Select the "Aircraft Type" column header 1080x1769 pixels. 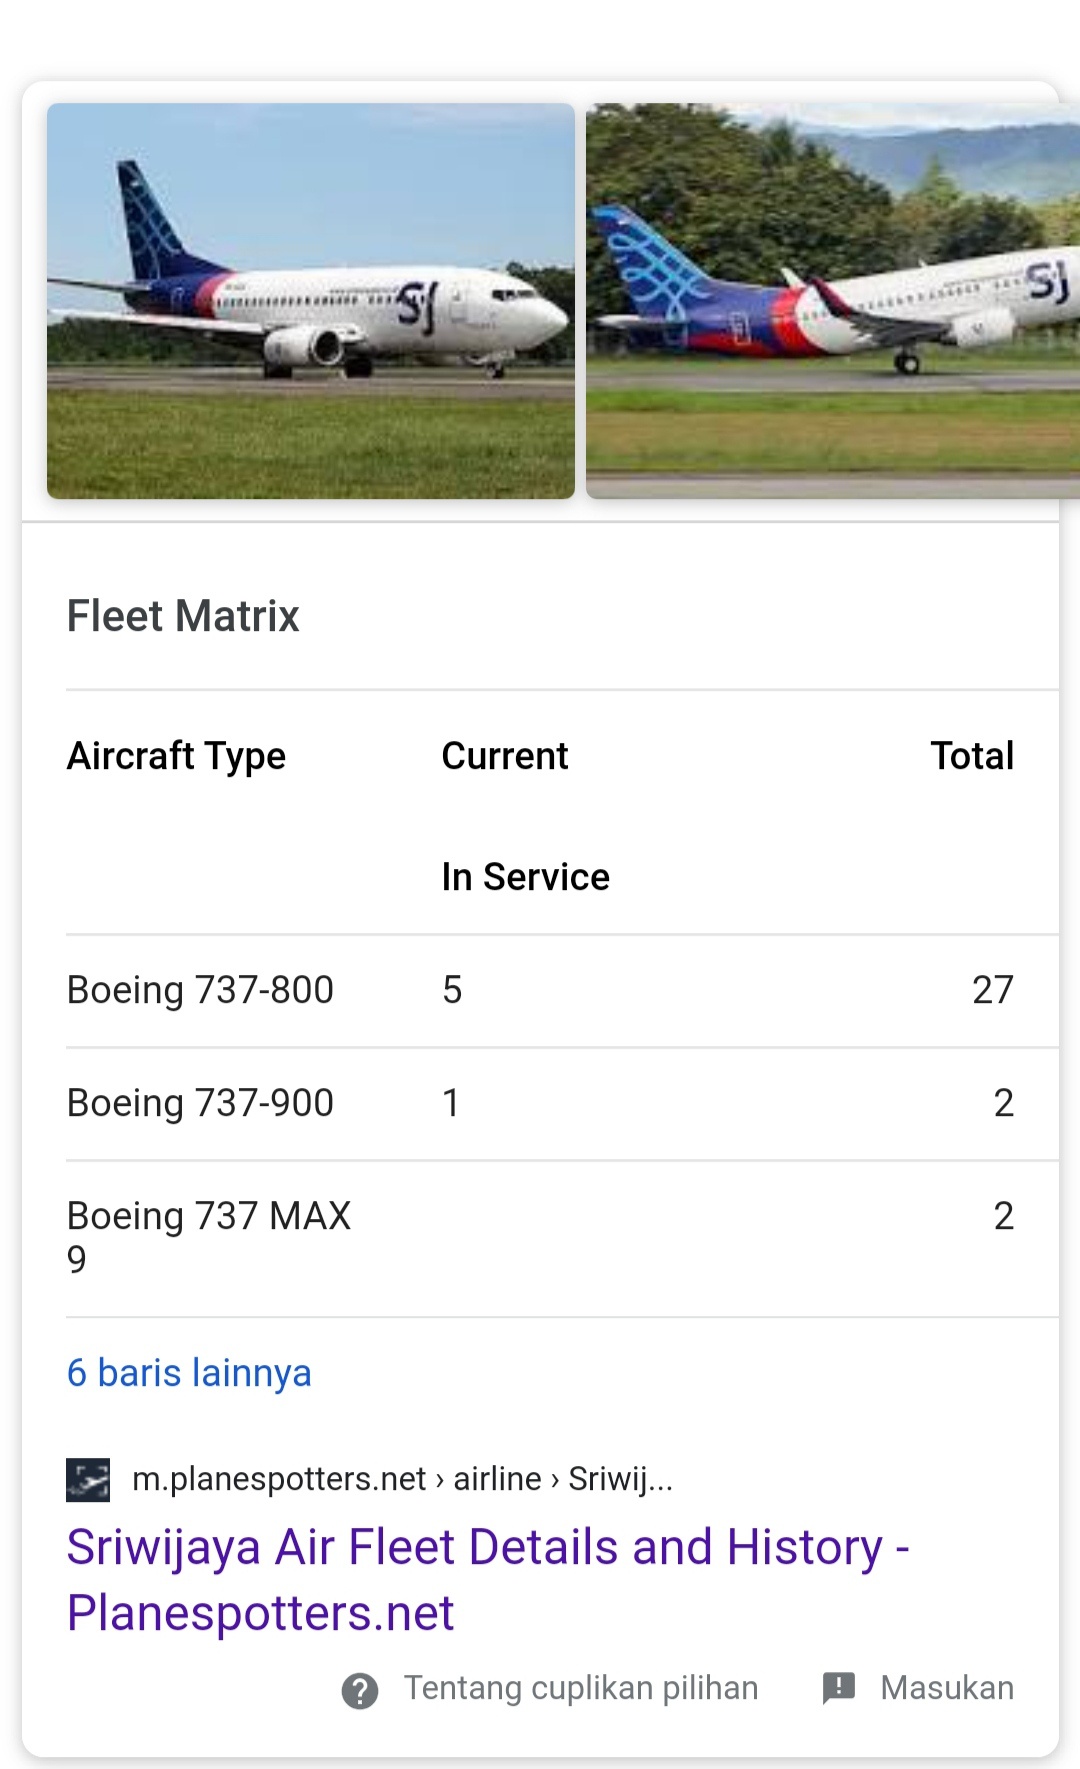(176, 756)
